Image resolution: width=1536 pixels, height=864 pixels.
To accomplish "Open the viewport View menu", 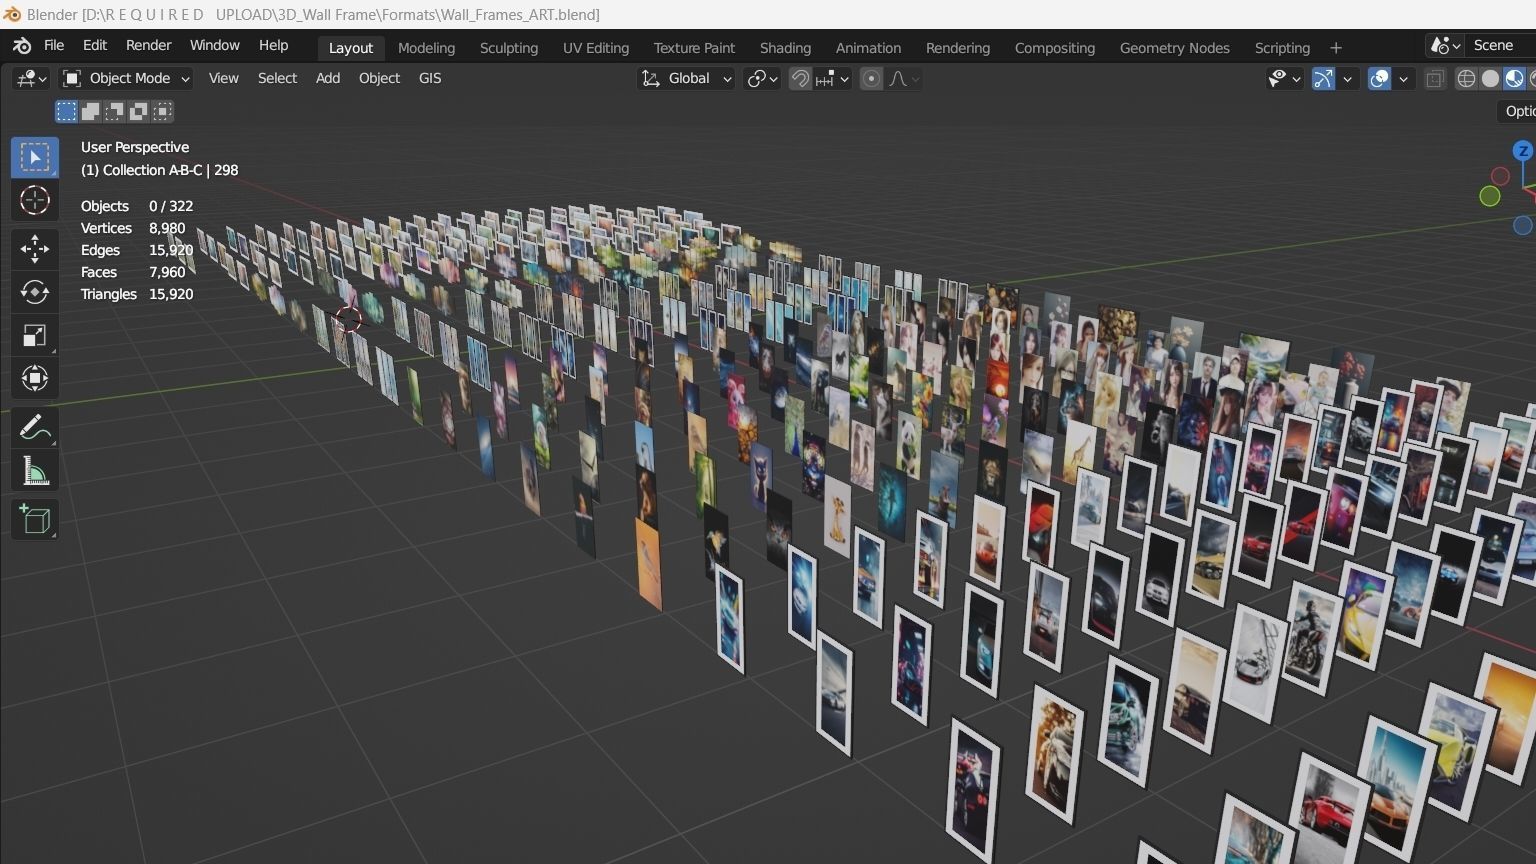I will point(223,79).
